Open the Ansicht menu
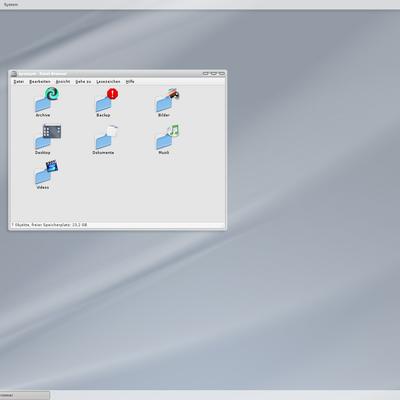Screen dimensions: 400x400 (x=63, y=82)
